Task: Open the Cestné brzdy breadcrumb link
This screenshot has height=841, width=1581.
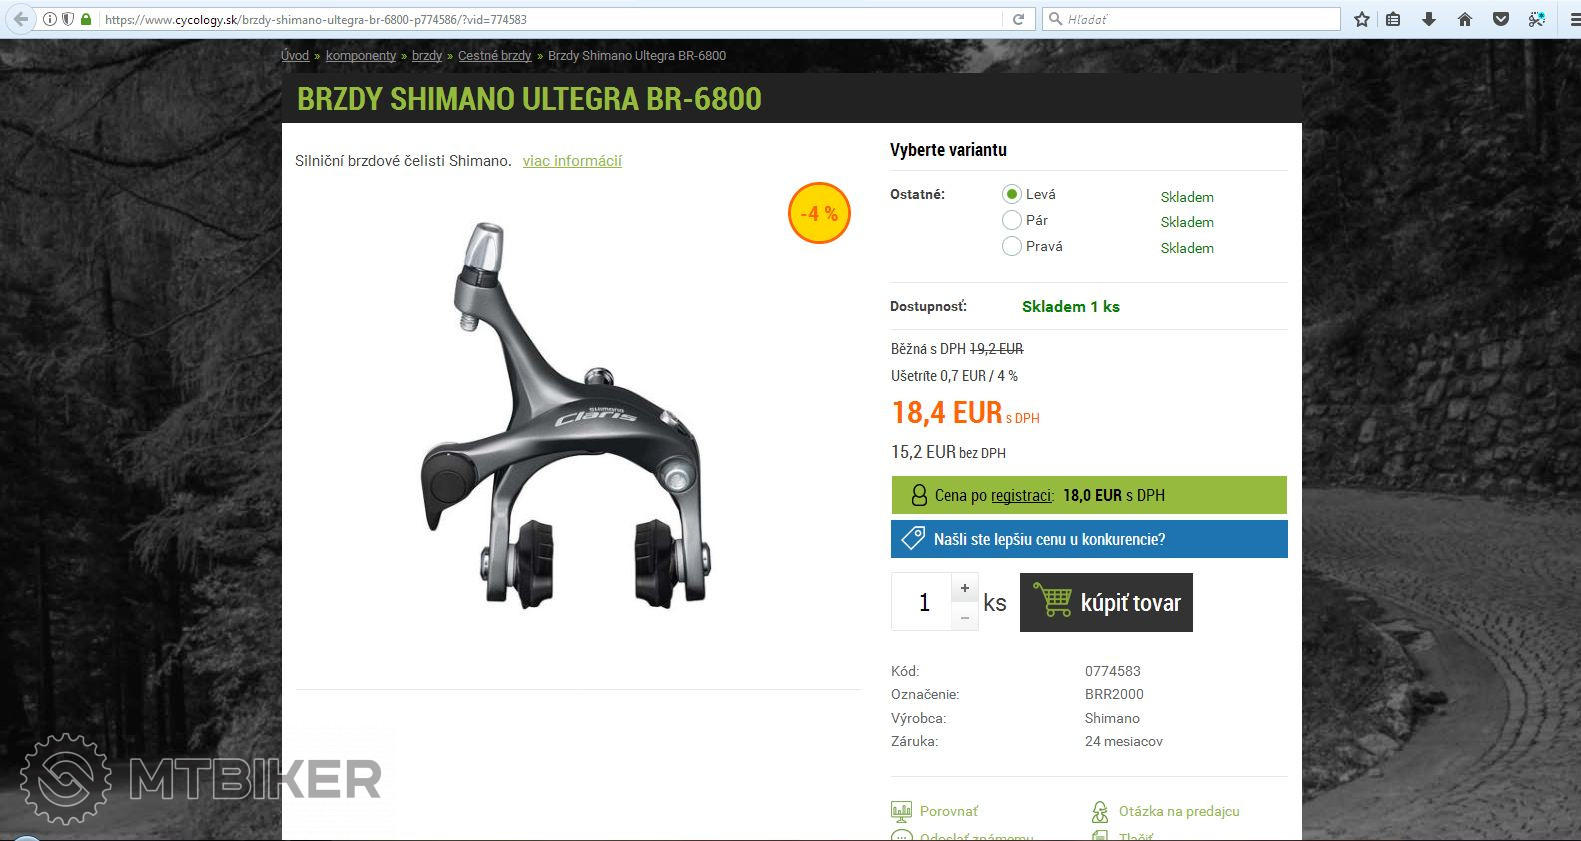Action: coord(495,56)
